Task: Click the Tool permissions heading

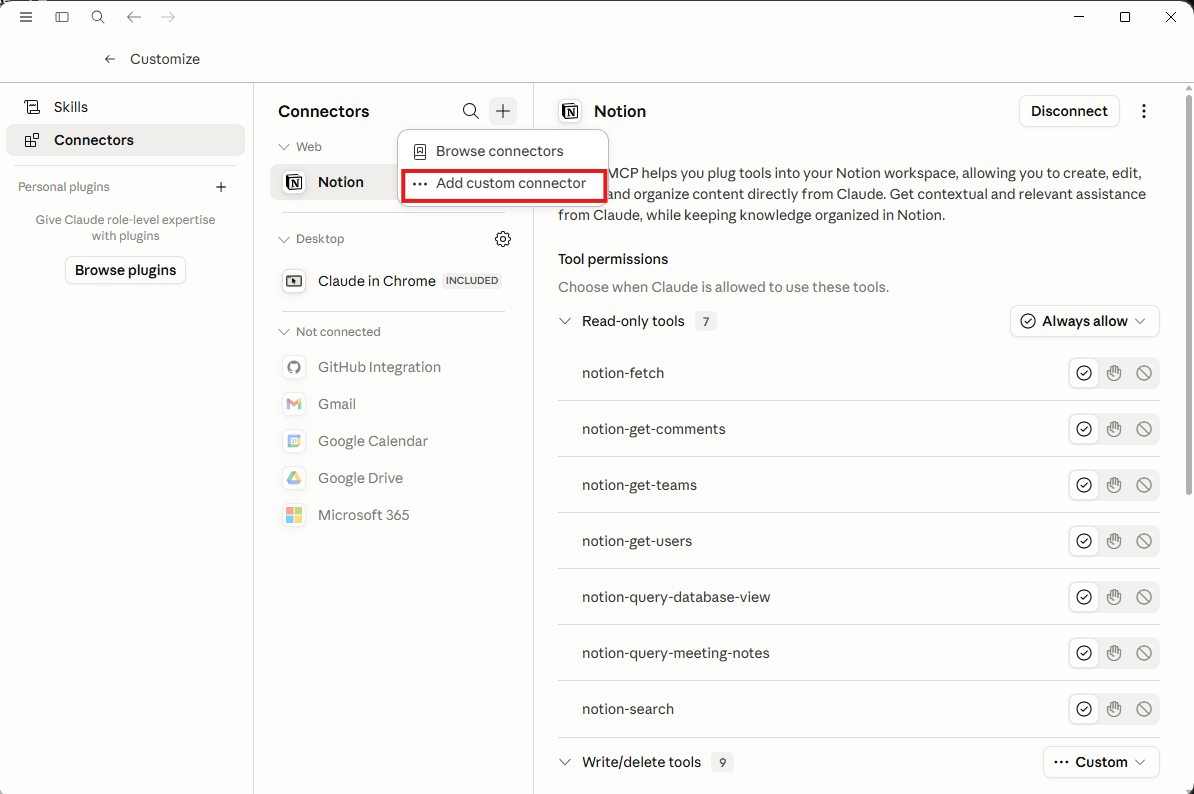Action: coord(613,259)
